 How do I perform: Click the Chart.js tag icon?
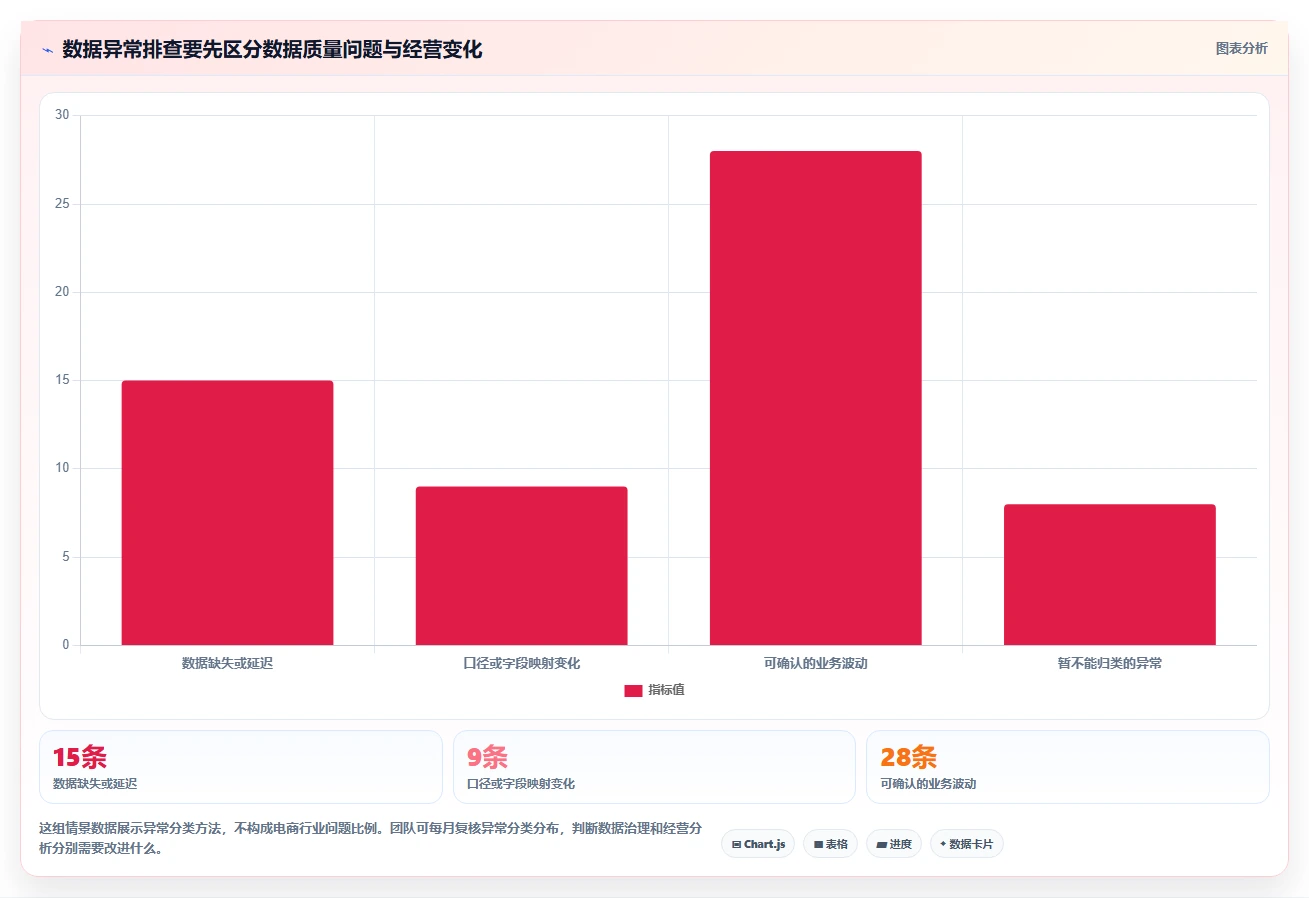[x=736, y=845]
